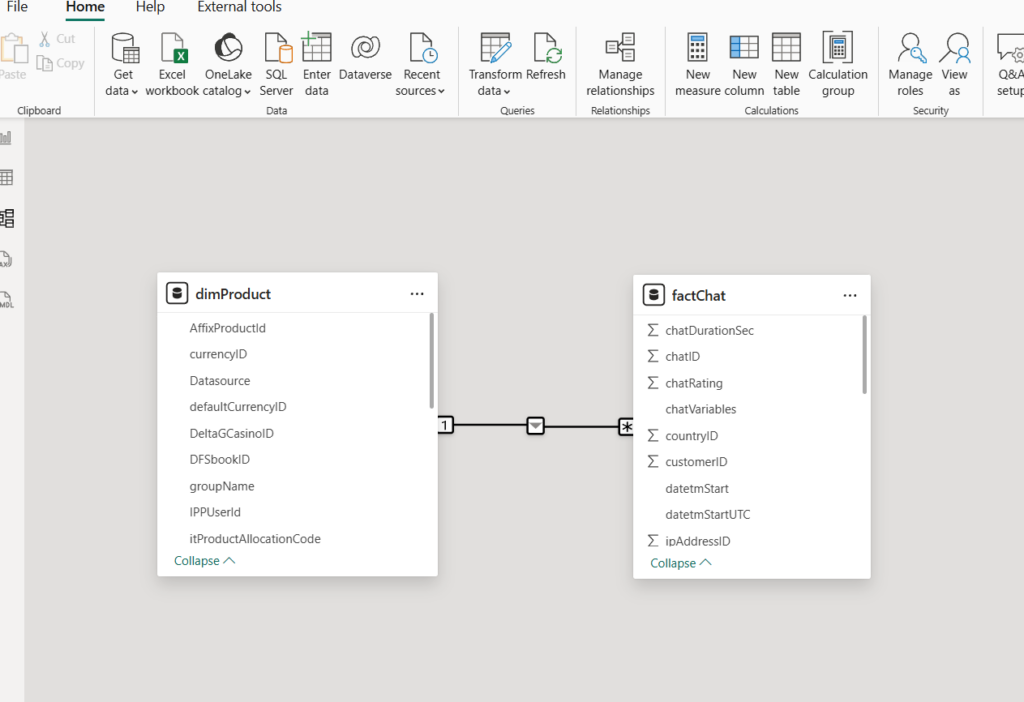The height and width of the screenshot is (702, 1024).
Task: Click the Dataverse icon
Action: coord(365,48)
